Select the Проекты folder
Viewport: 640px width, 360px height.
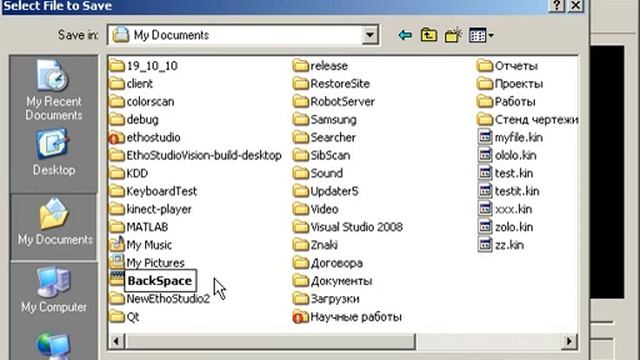coord(510,84)
